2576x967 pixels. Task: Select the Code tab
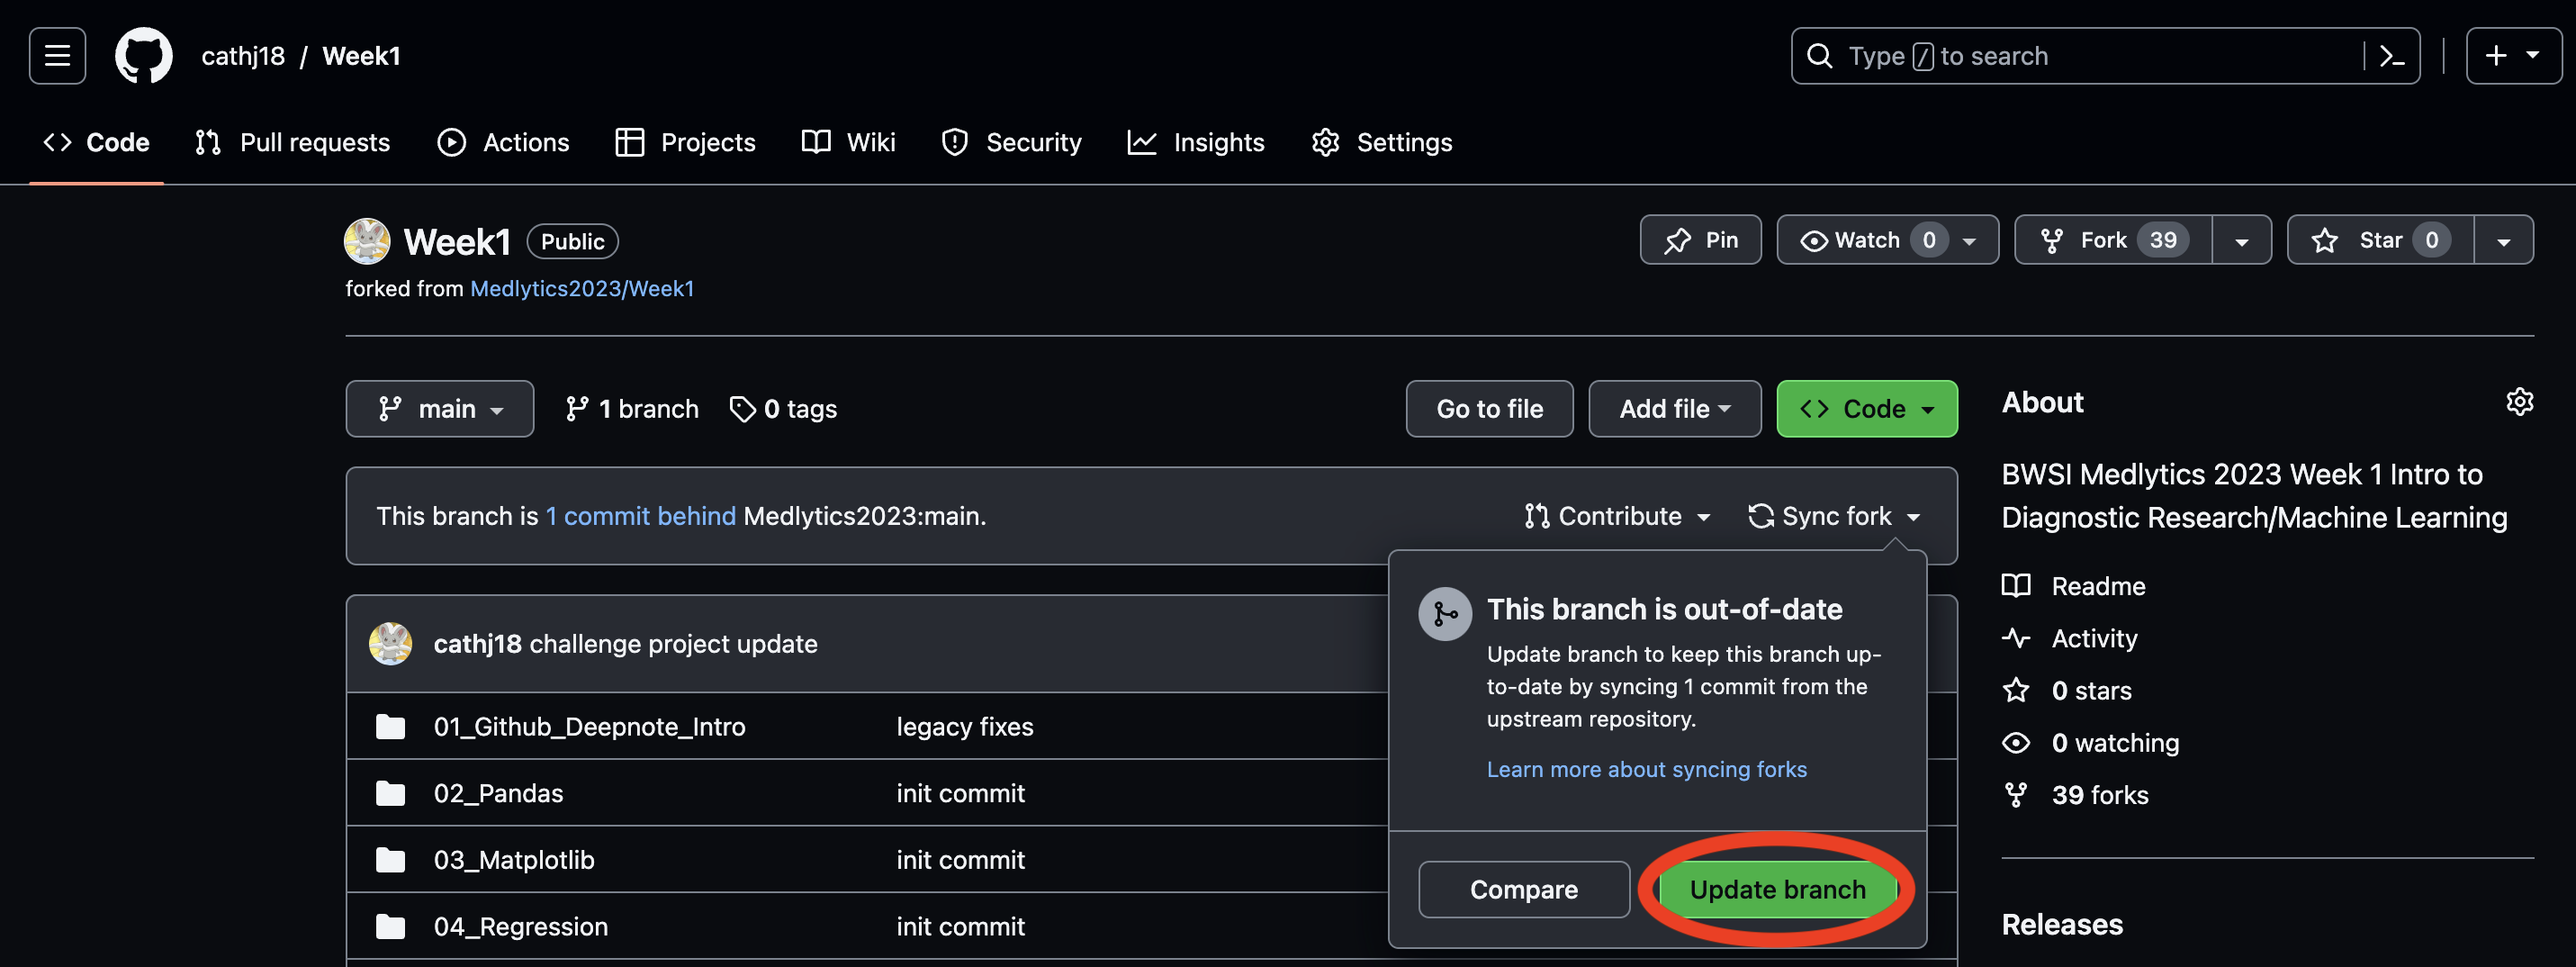[x=96, y=142]
